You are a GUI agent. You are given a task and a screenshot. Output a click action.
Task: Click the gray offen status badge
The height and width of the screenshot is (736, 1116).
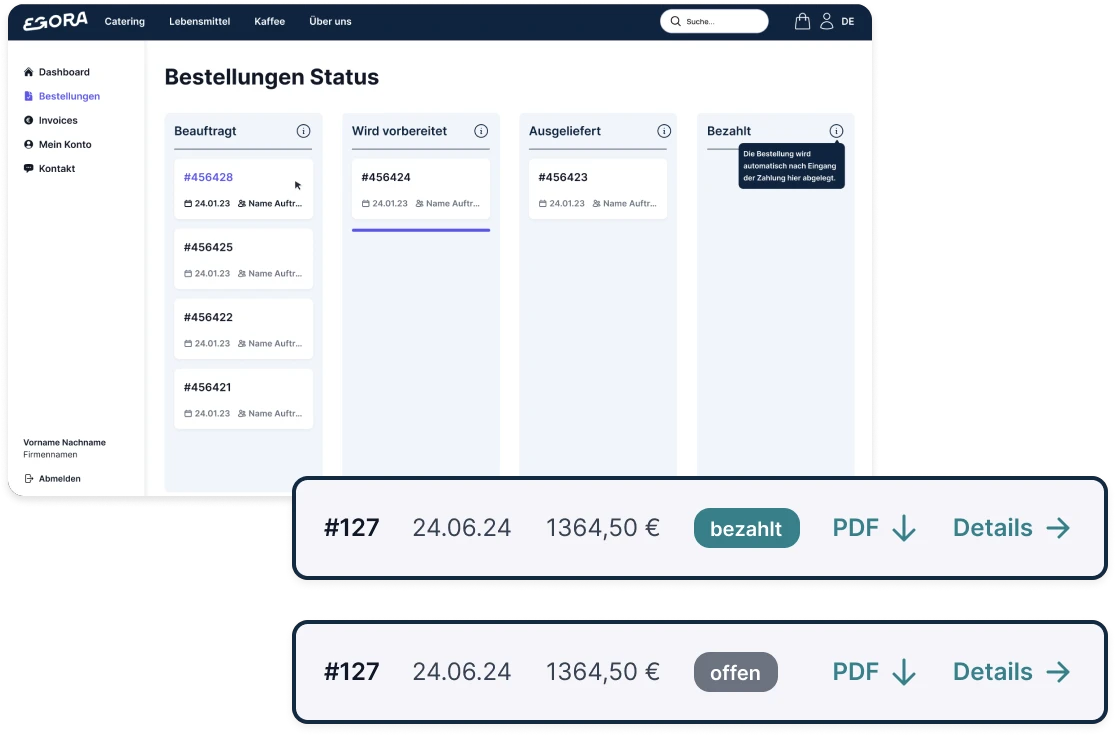click(735, 672)
